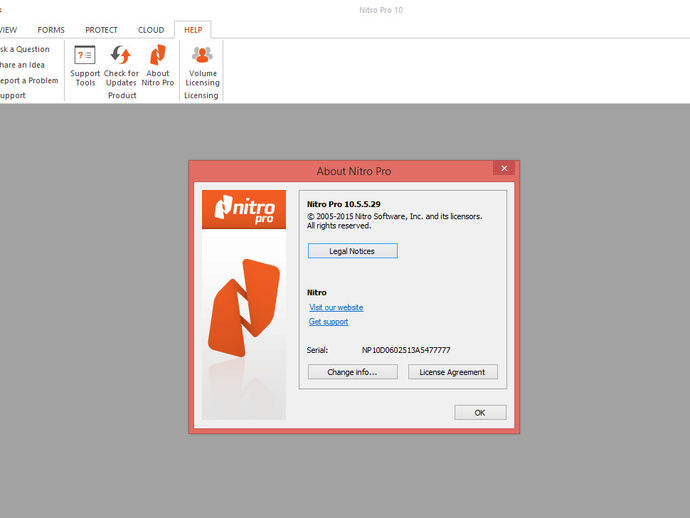Click the copyright 2005-2015 Nitro Software text
Screen dimensions: 690x518
coord(395,217)
